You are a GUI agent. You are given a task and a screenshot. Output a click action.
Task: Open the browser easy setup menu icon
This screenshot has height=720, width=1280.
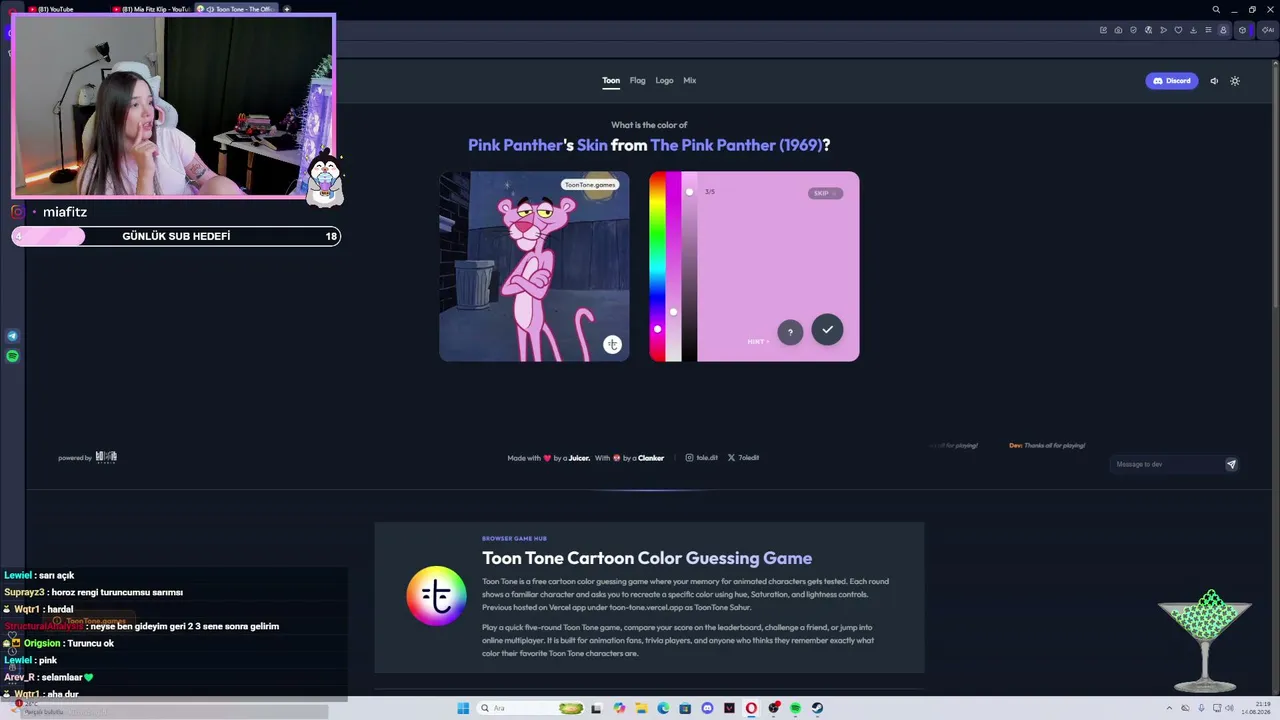[x=1207, y=30]
